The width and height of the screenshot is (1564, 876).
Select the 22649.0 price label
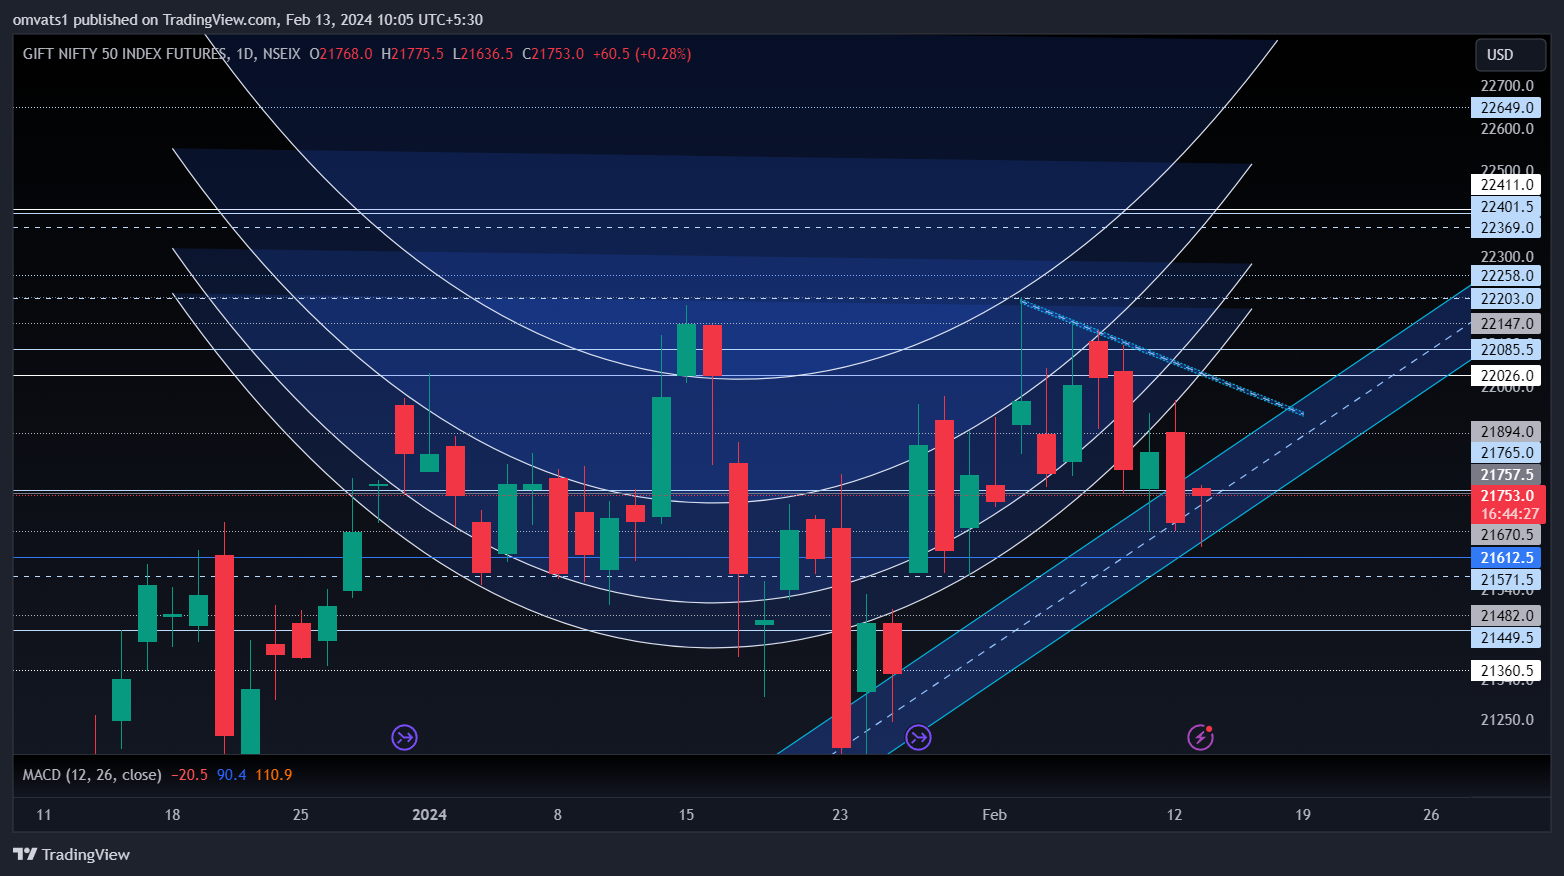pyautogui.click(x=1506, y=108)
